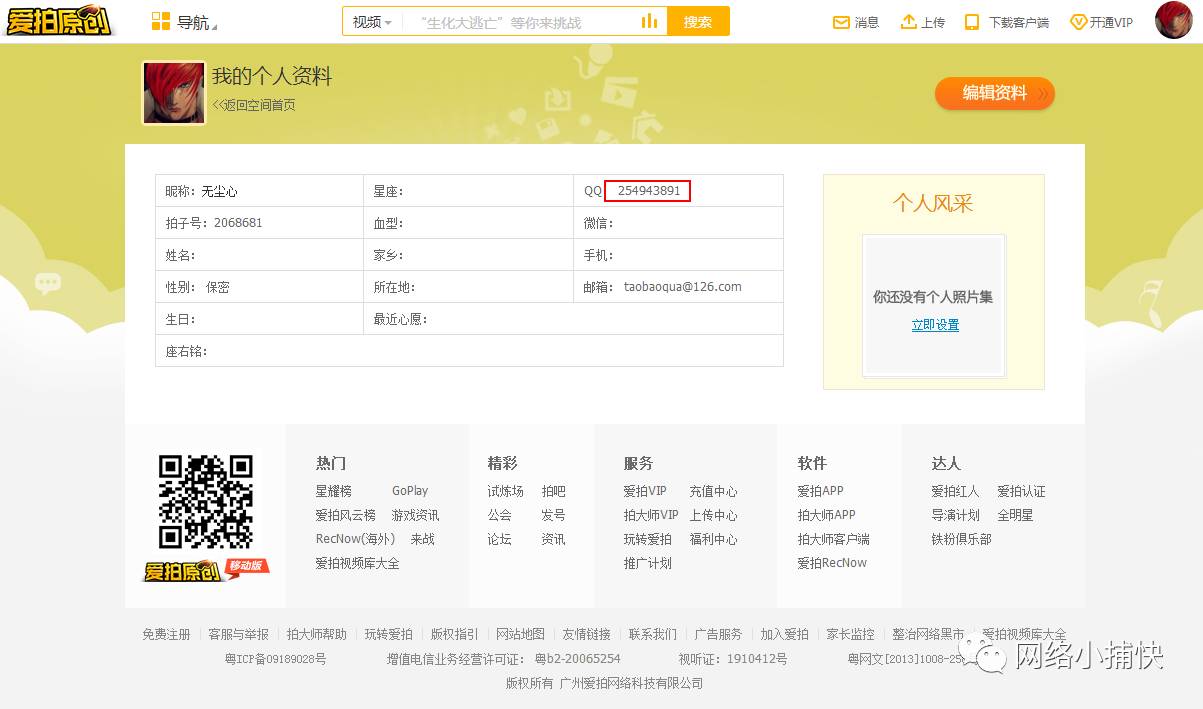Viewport: 1203px width, 709px height.
Task: Follow the 返回空间首页 link
Action: click(x=254, y=105)
